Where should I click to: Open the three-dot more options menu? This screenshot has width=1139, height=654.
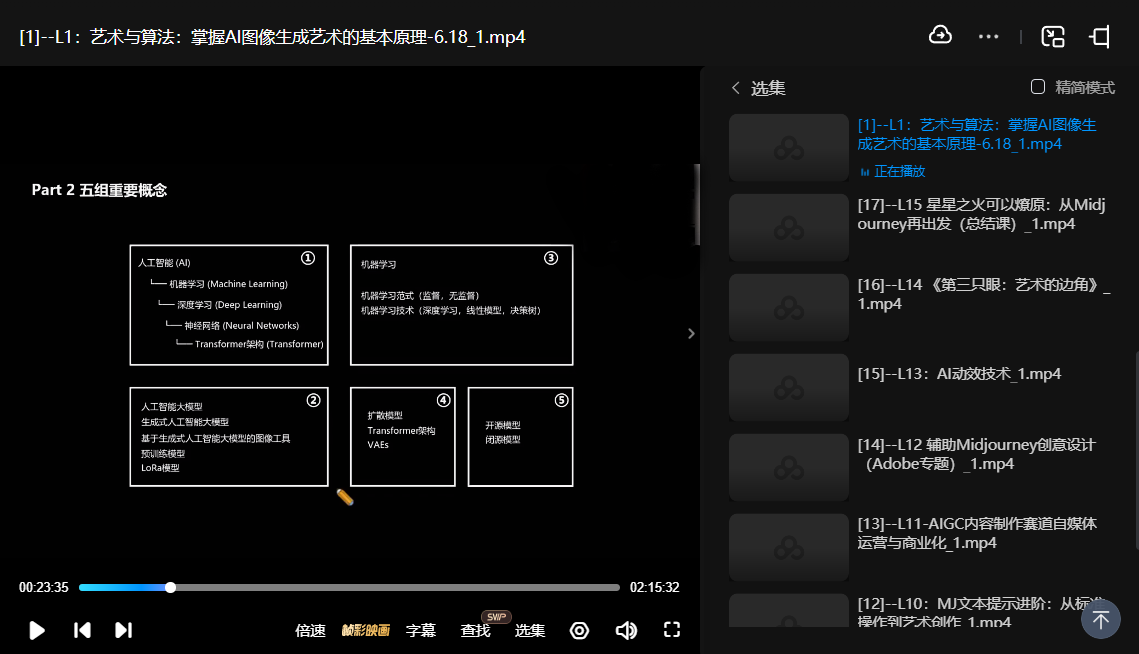click(x=989, y=37)
